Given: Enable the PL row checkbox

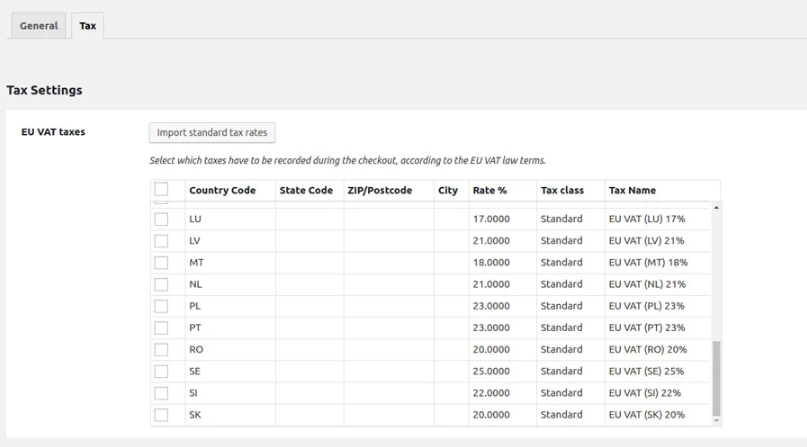Looking at the screenshot, I should point(161,306).
